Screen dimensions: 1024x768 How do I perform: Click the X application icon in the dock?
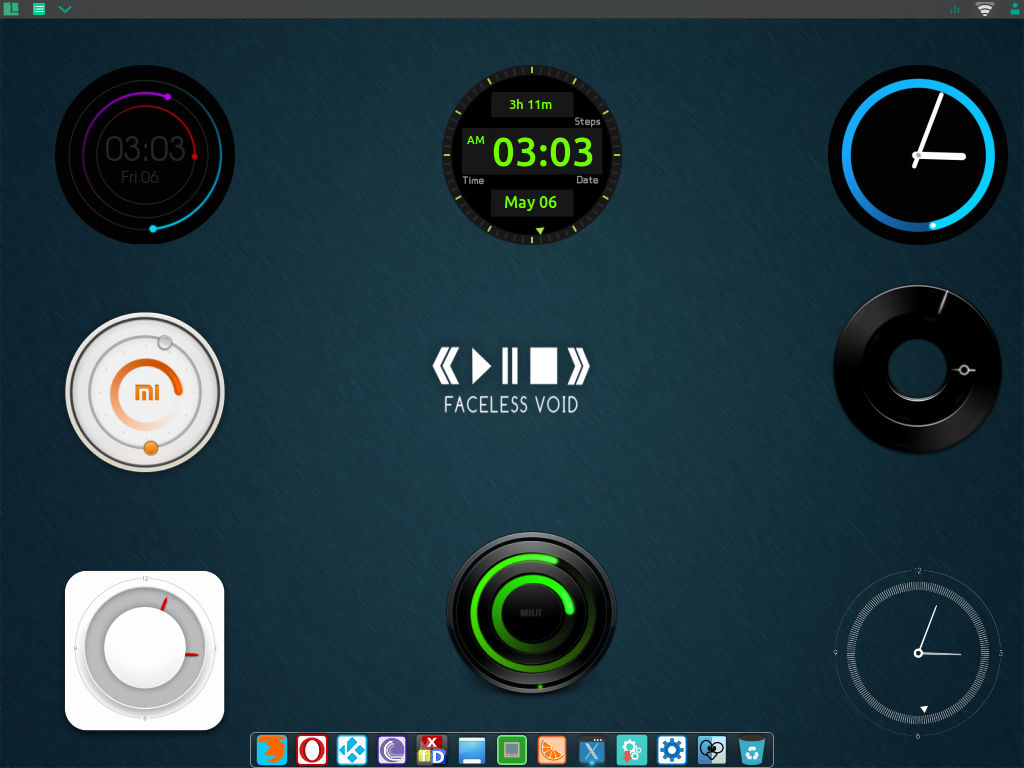click(591, 748)
